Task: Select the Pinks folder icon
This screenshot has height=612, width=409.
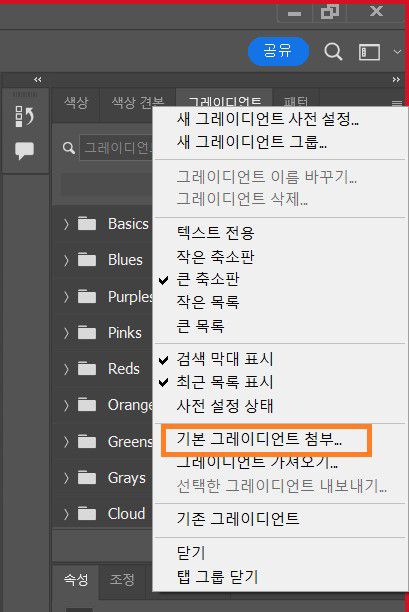Action: pyautogui.click(x=87, y=333)
